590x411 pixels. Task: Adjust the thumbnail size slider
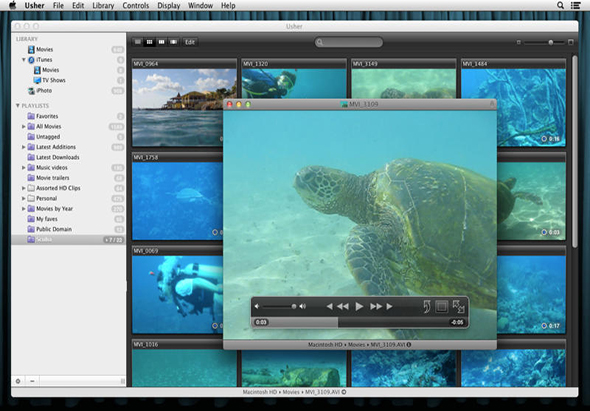point(544,42)
